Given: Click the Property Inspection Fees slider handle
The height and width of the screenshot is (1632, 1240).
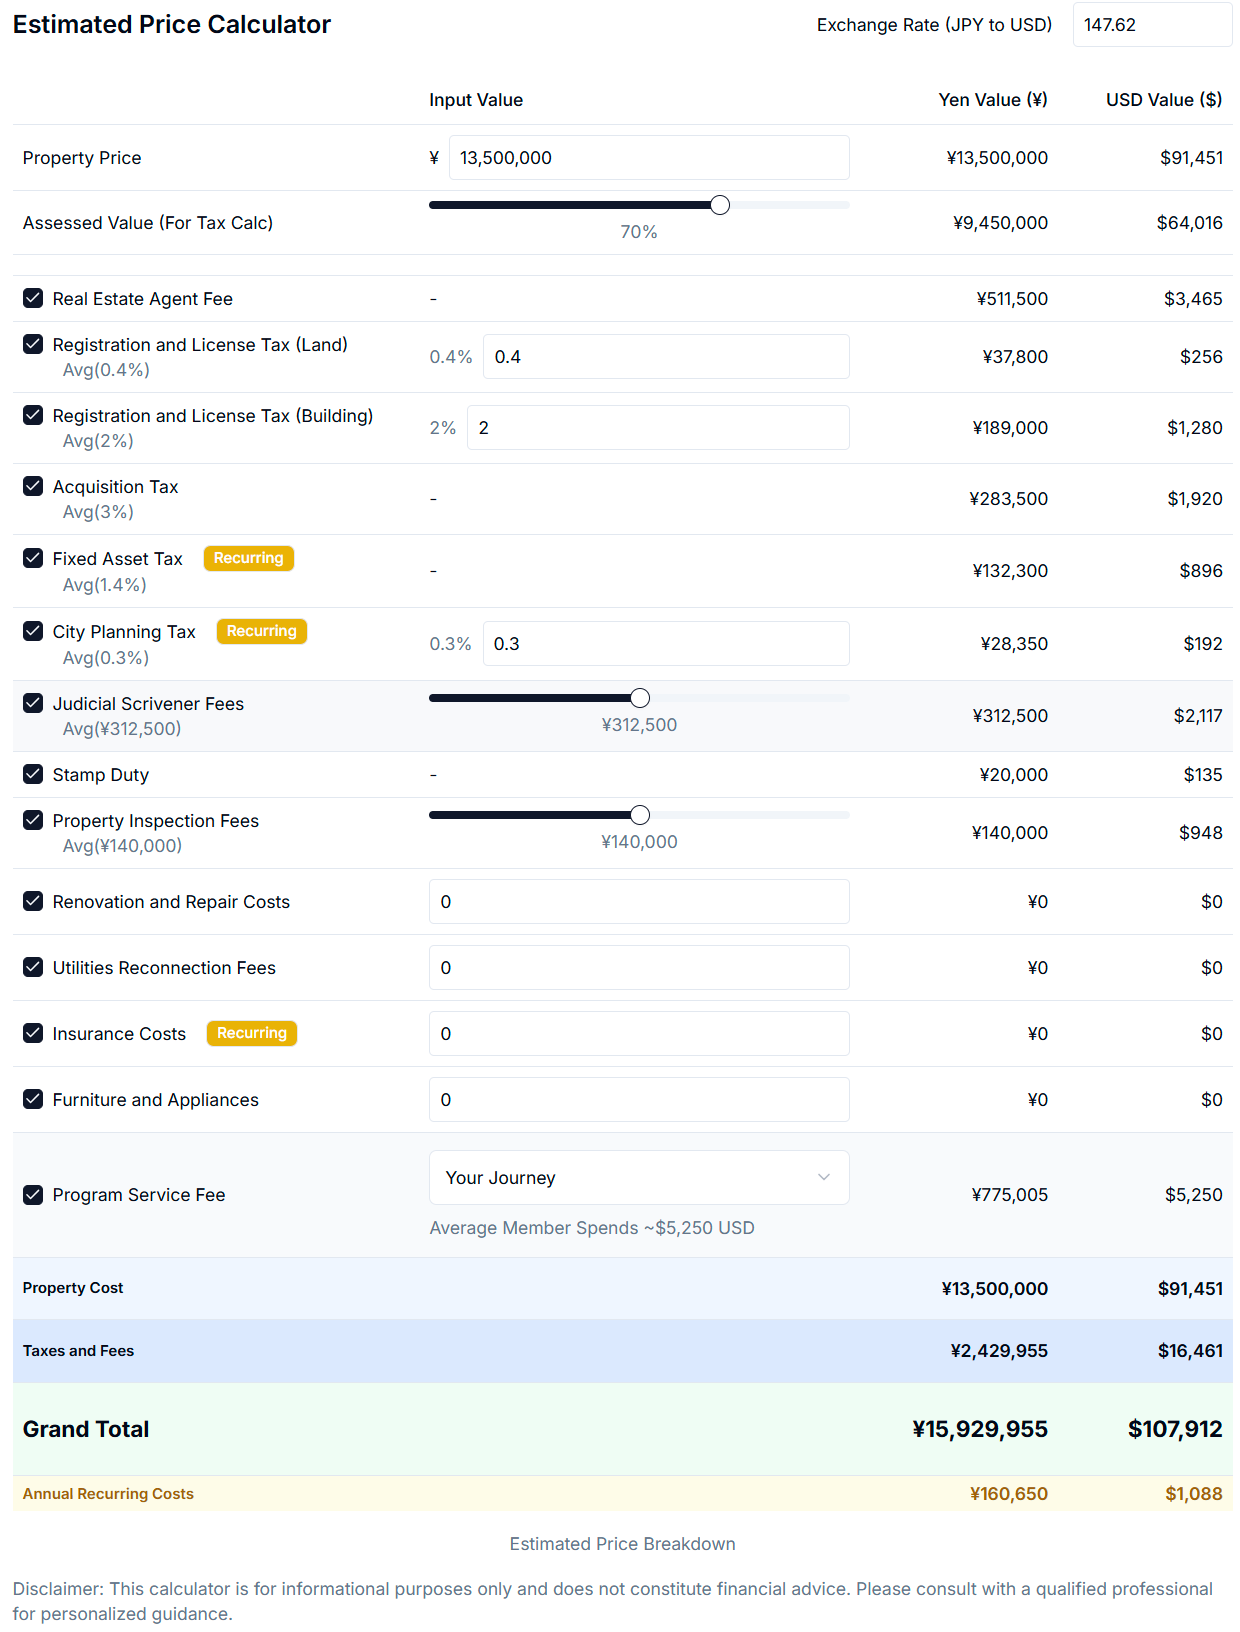Looking at the screenshot, I should (640, 815).
